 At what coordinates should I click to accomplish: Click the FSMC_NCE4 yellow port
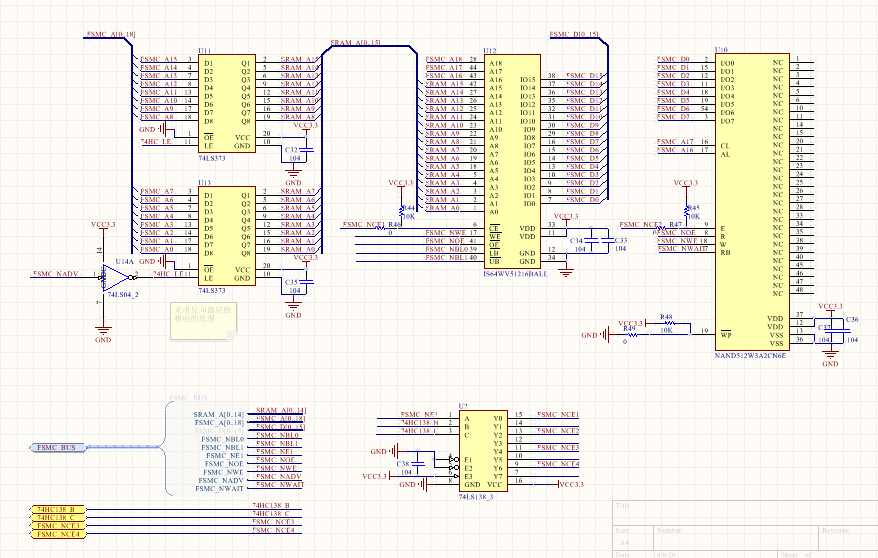point(58,534)
